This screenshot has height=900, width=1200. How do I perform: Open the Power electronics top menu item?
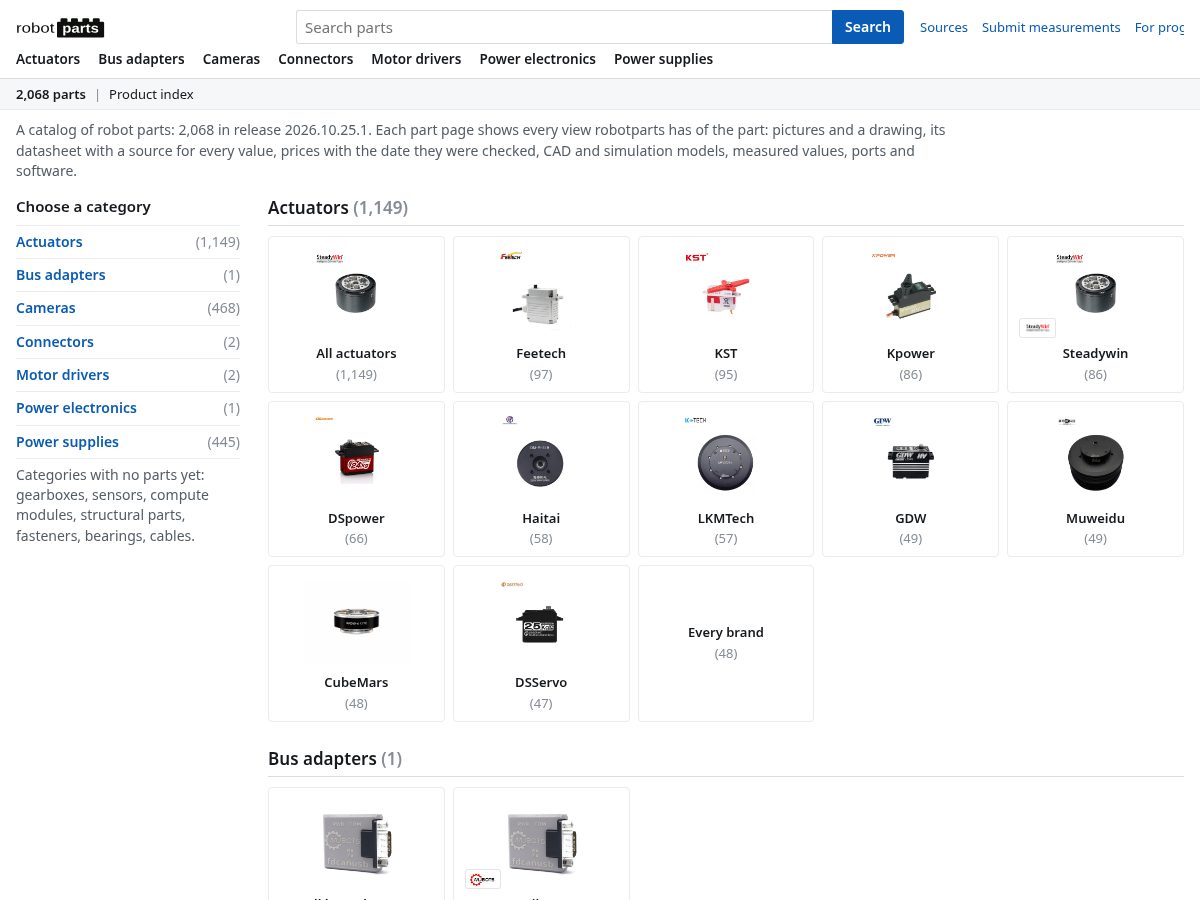click(538, 59)
